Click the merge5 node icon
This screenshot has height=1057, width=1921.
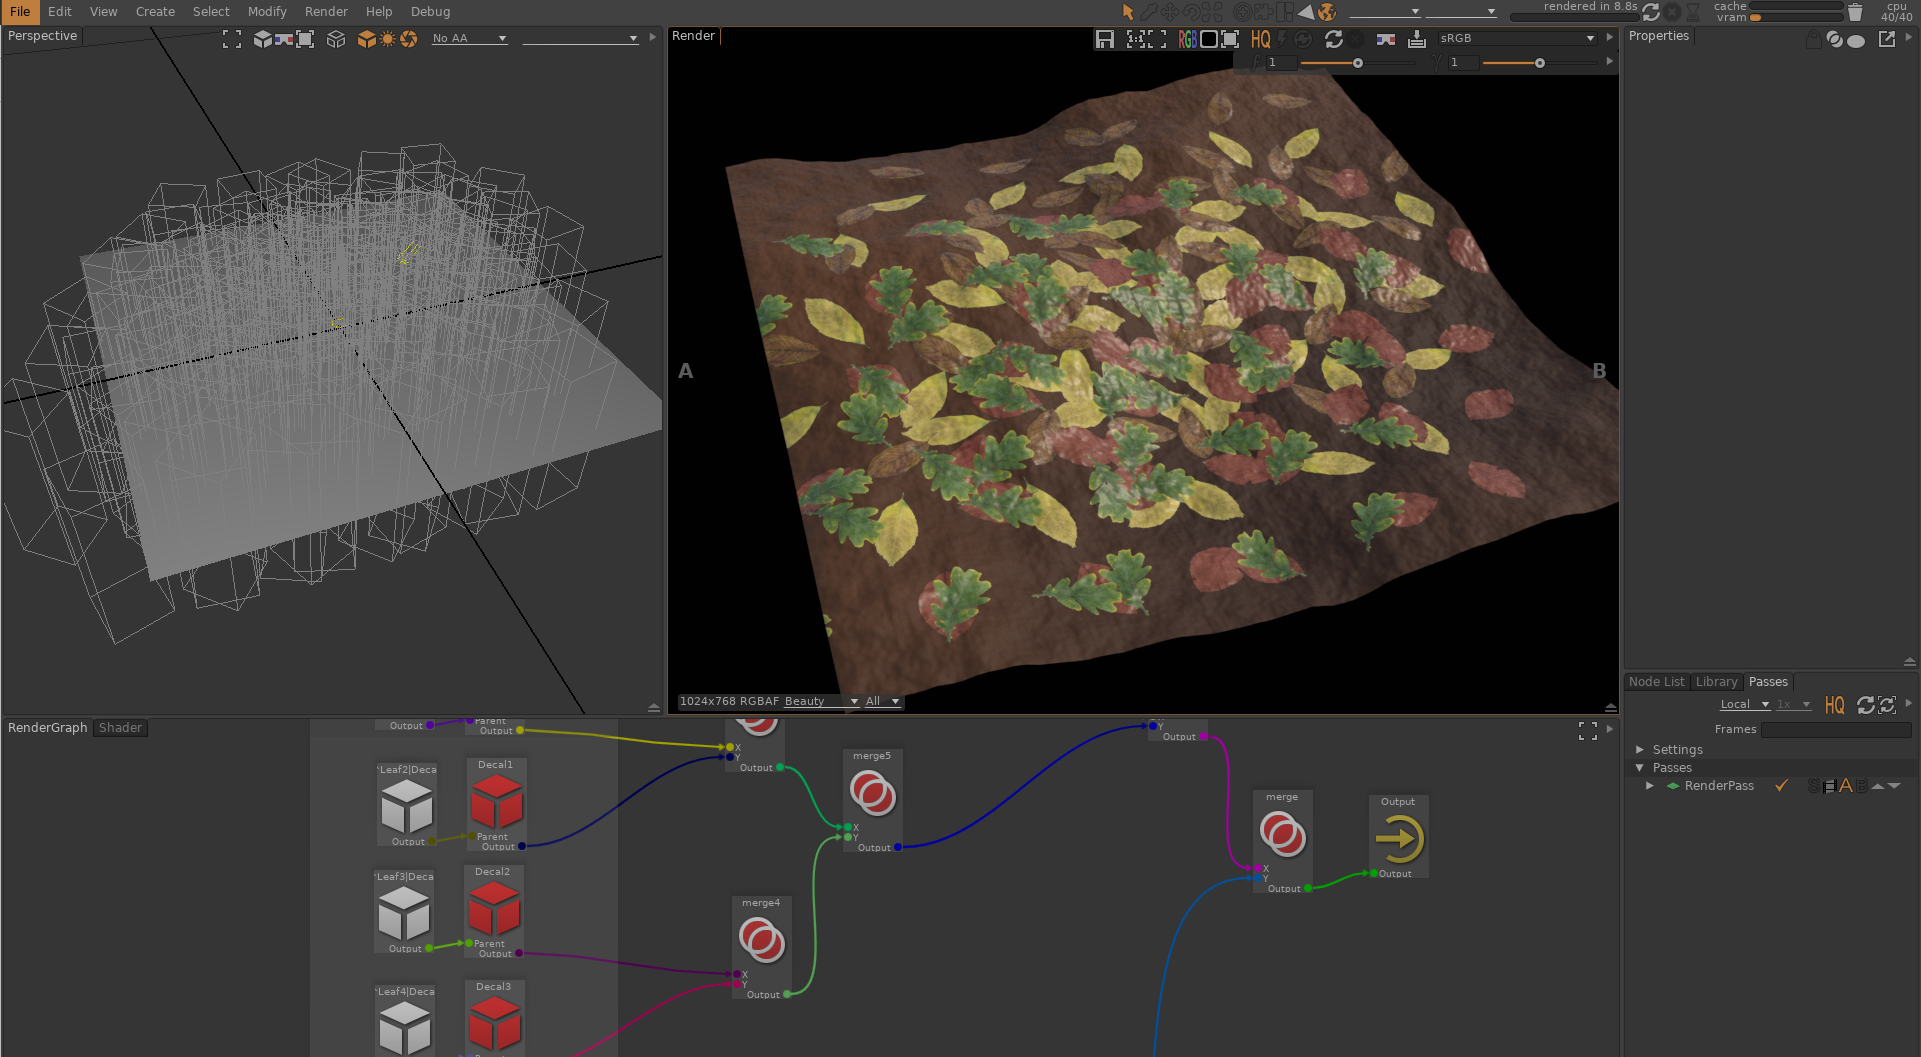point(872,794)
